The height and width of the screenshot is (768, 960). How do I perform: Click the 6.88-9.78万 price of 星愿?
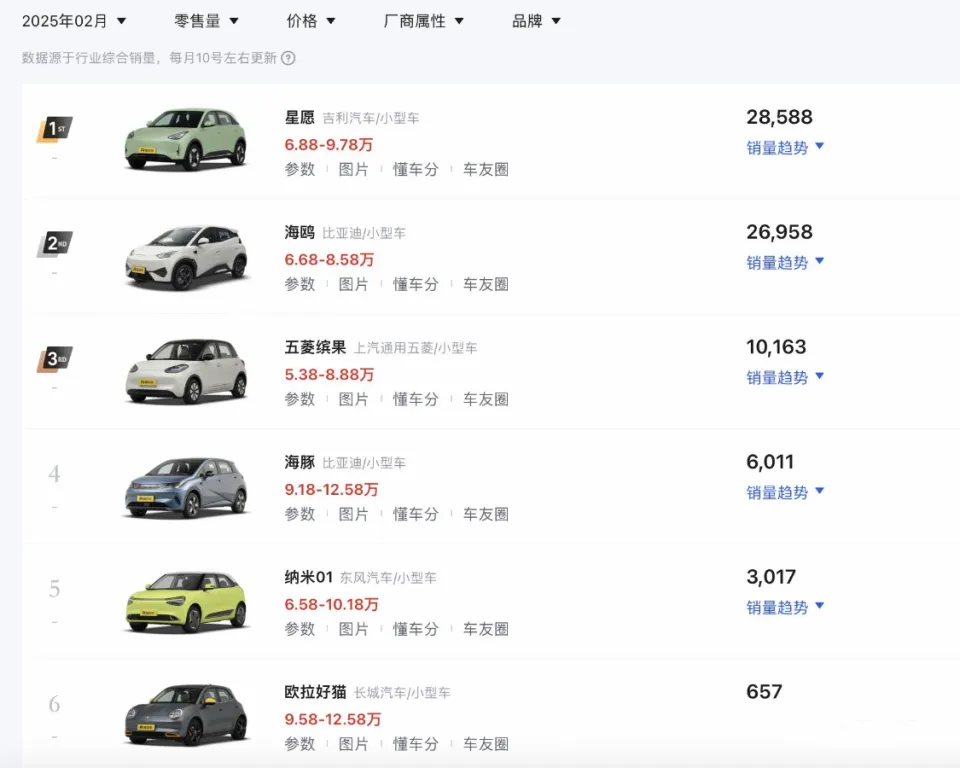tap(329, 145)
